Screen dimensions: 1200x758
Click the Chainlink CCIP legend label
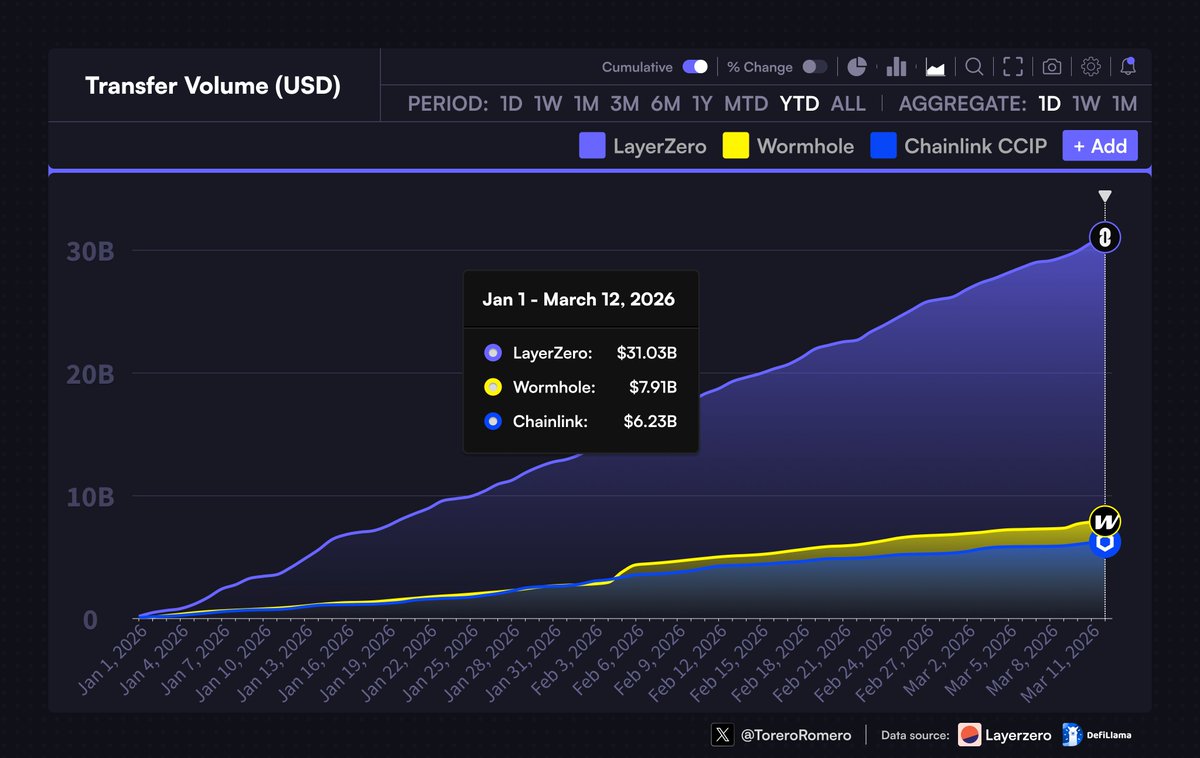(x=976, y=146)
